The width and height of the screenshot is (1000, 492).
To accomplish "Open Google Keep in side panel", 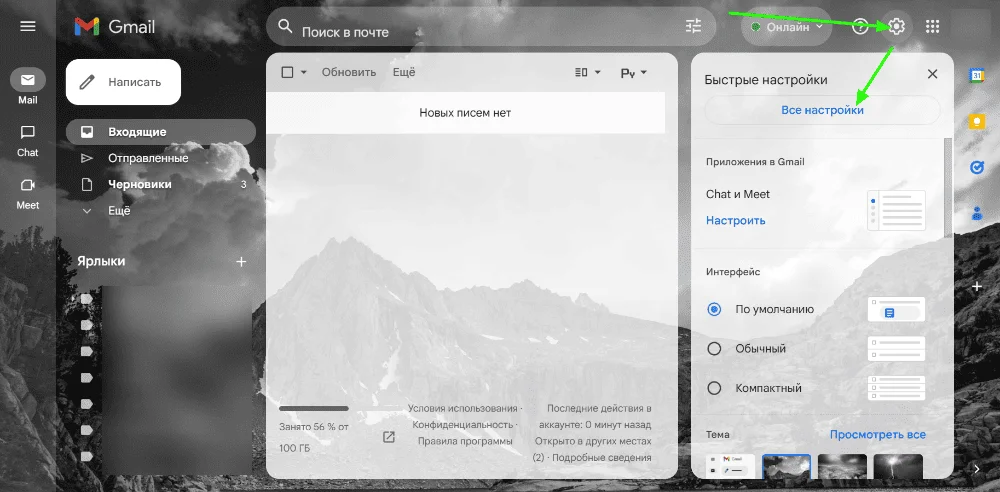I will click(977, 121).
